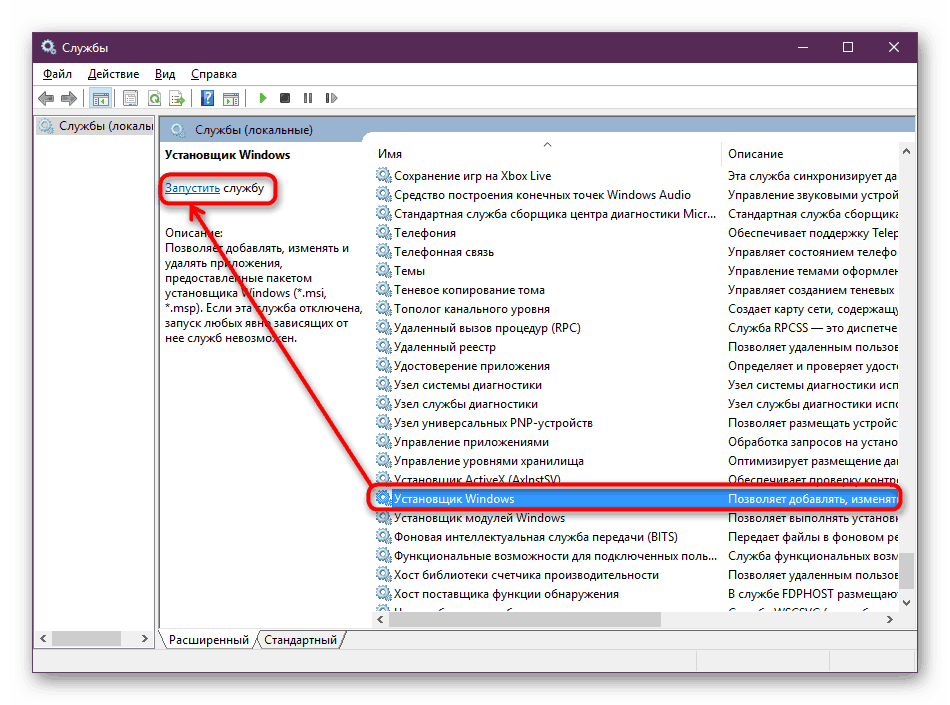This screenshot has height=705, width=950.
Task: Select Службы (локальные) in the tree
Action: (x=96, y=126)
